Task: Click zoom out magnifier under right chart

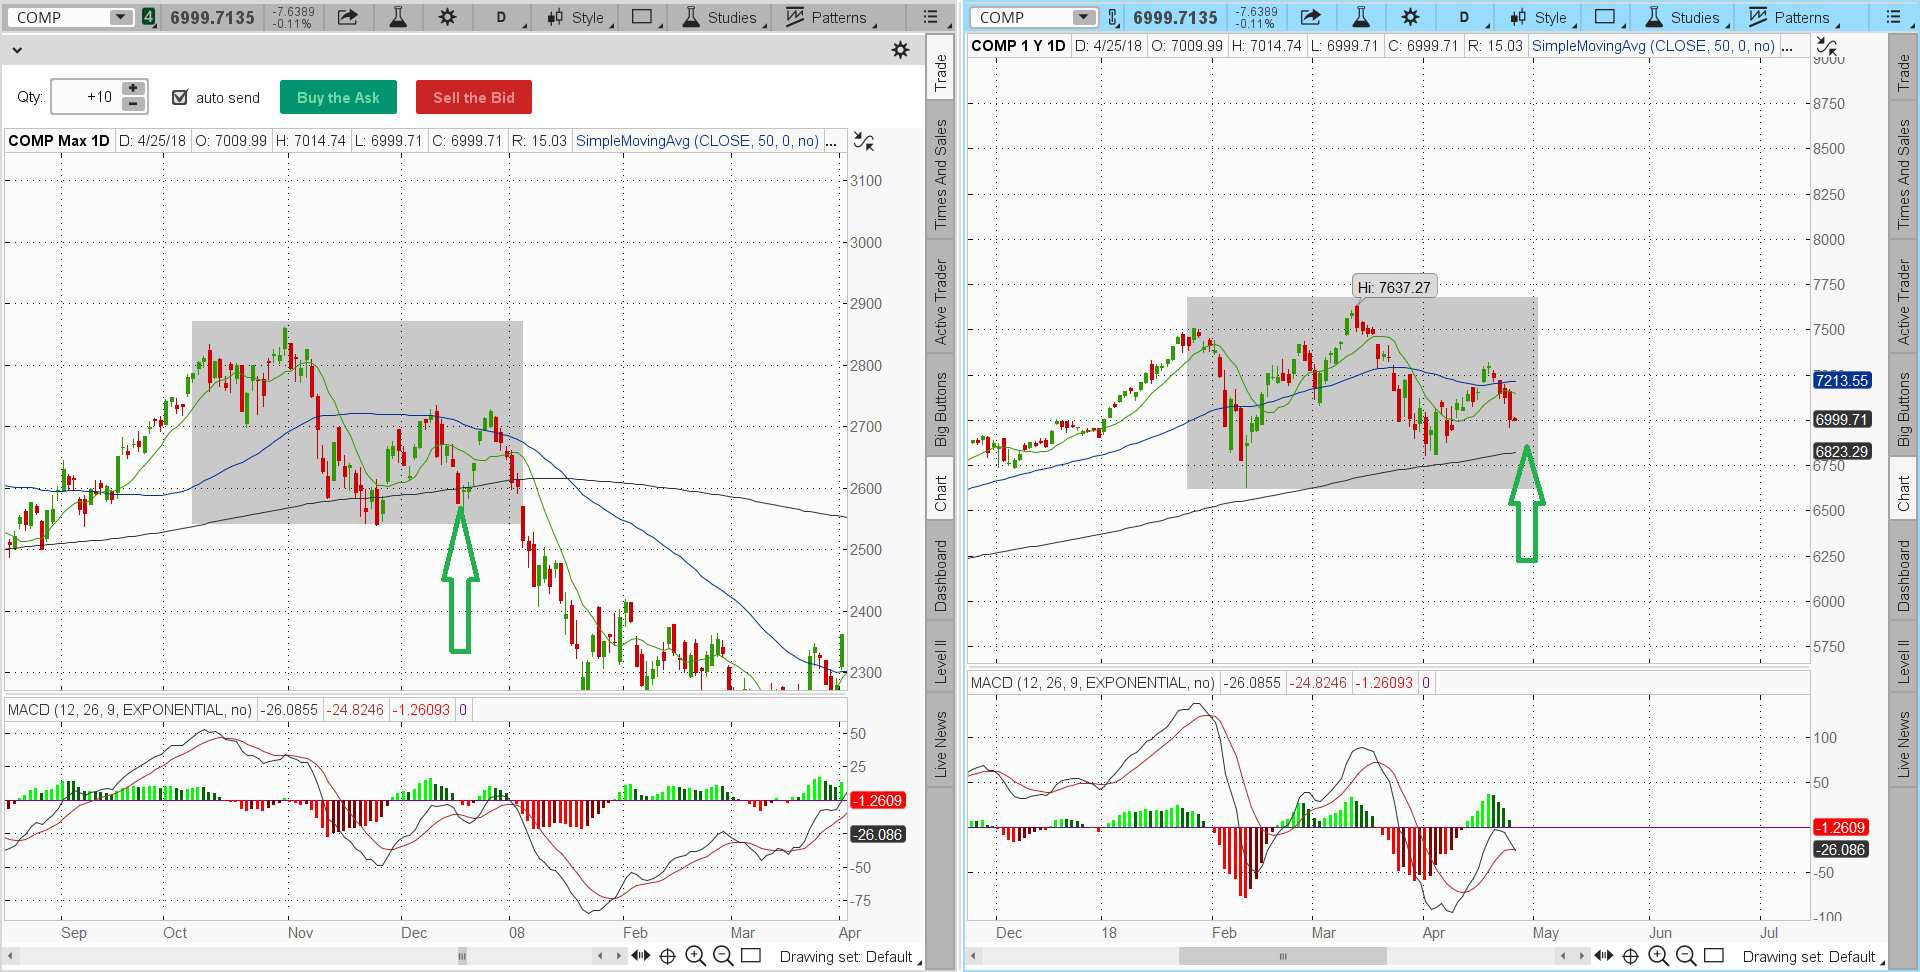Action: [1685, 956]
